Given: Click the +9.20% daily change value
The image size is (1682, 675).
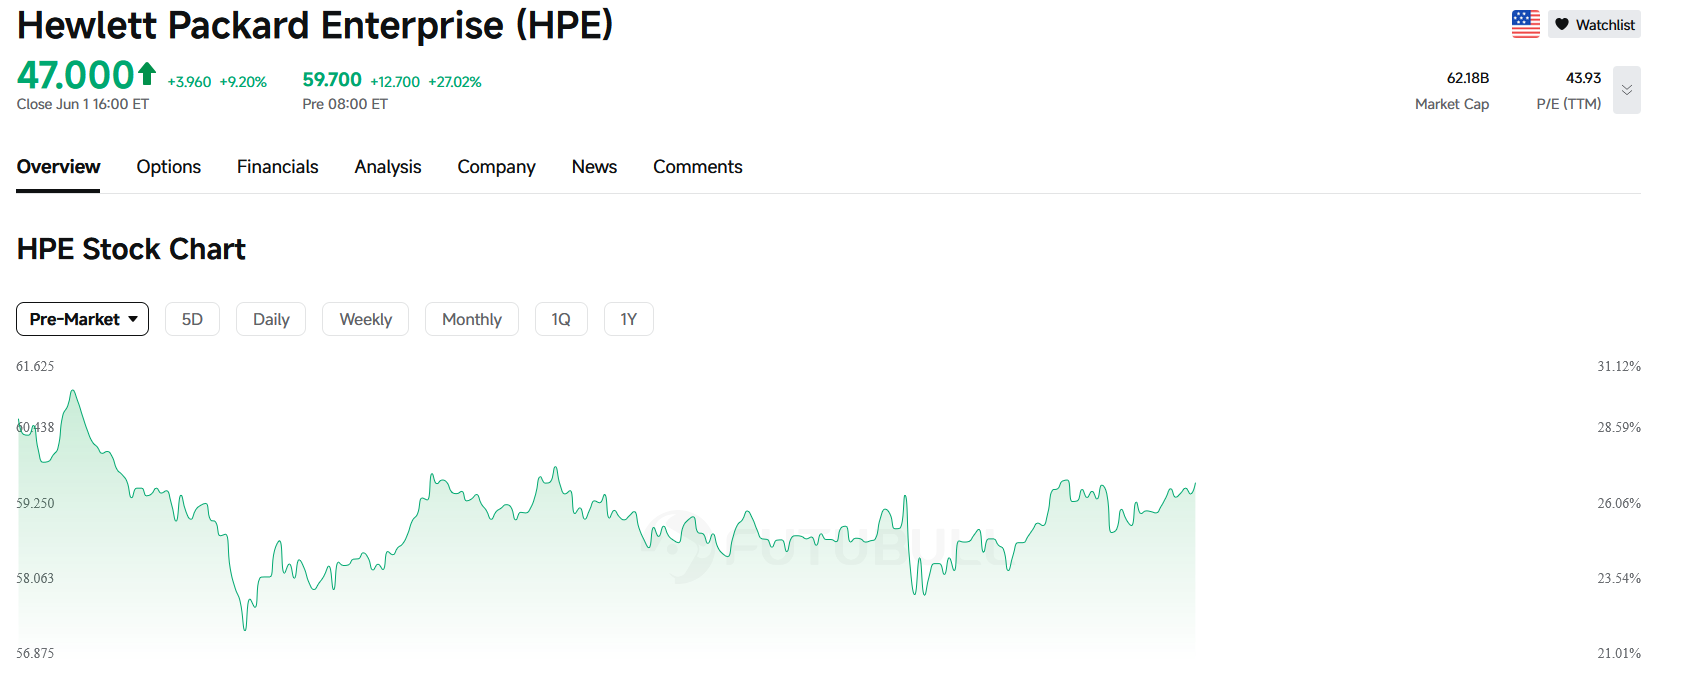Looking at the screenshot, I should pos(243,82).
